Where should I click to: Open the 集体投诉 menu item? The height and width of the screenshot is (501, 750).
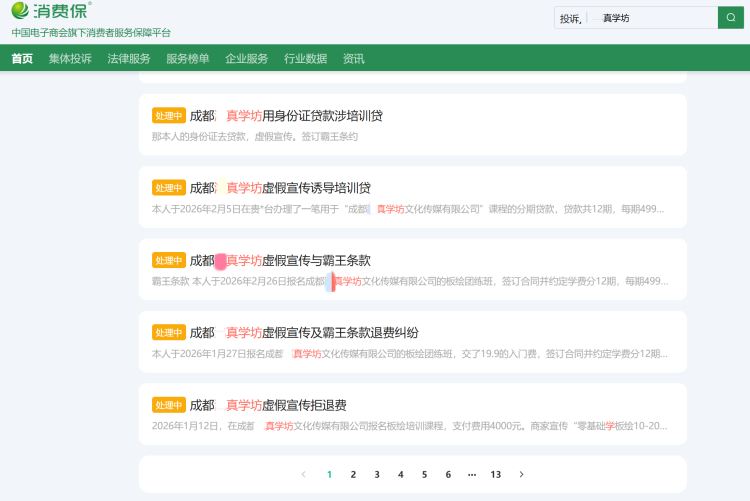pyautogui.click(x=70, y=58)
